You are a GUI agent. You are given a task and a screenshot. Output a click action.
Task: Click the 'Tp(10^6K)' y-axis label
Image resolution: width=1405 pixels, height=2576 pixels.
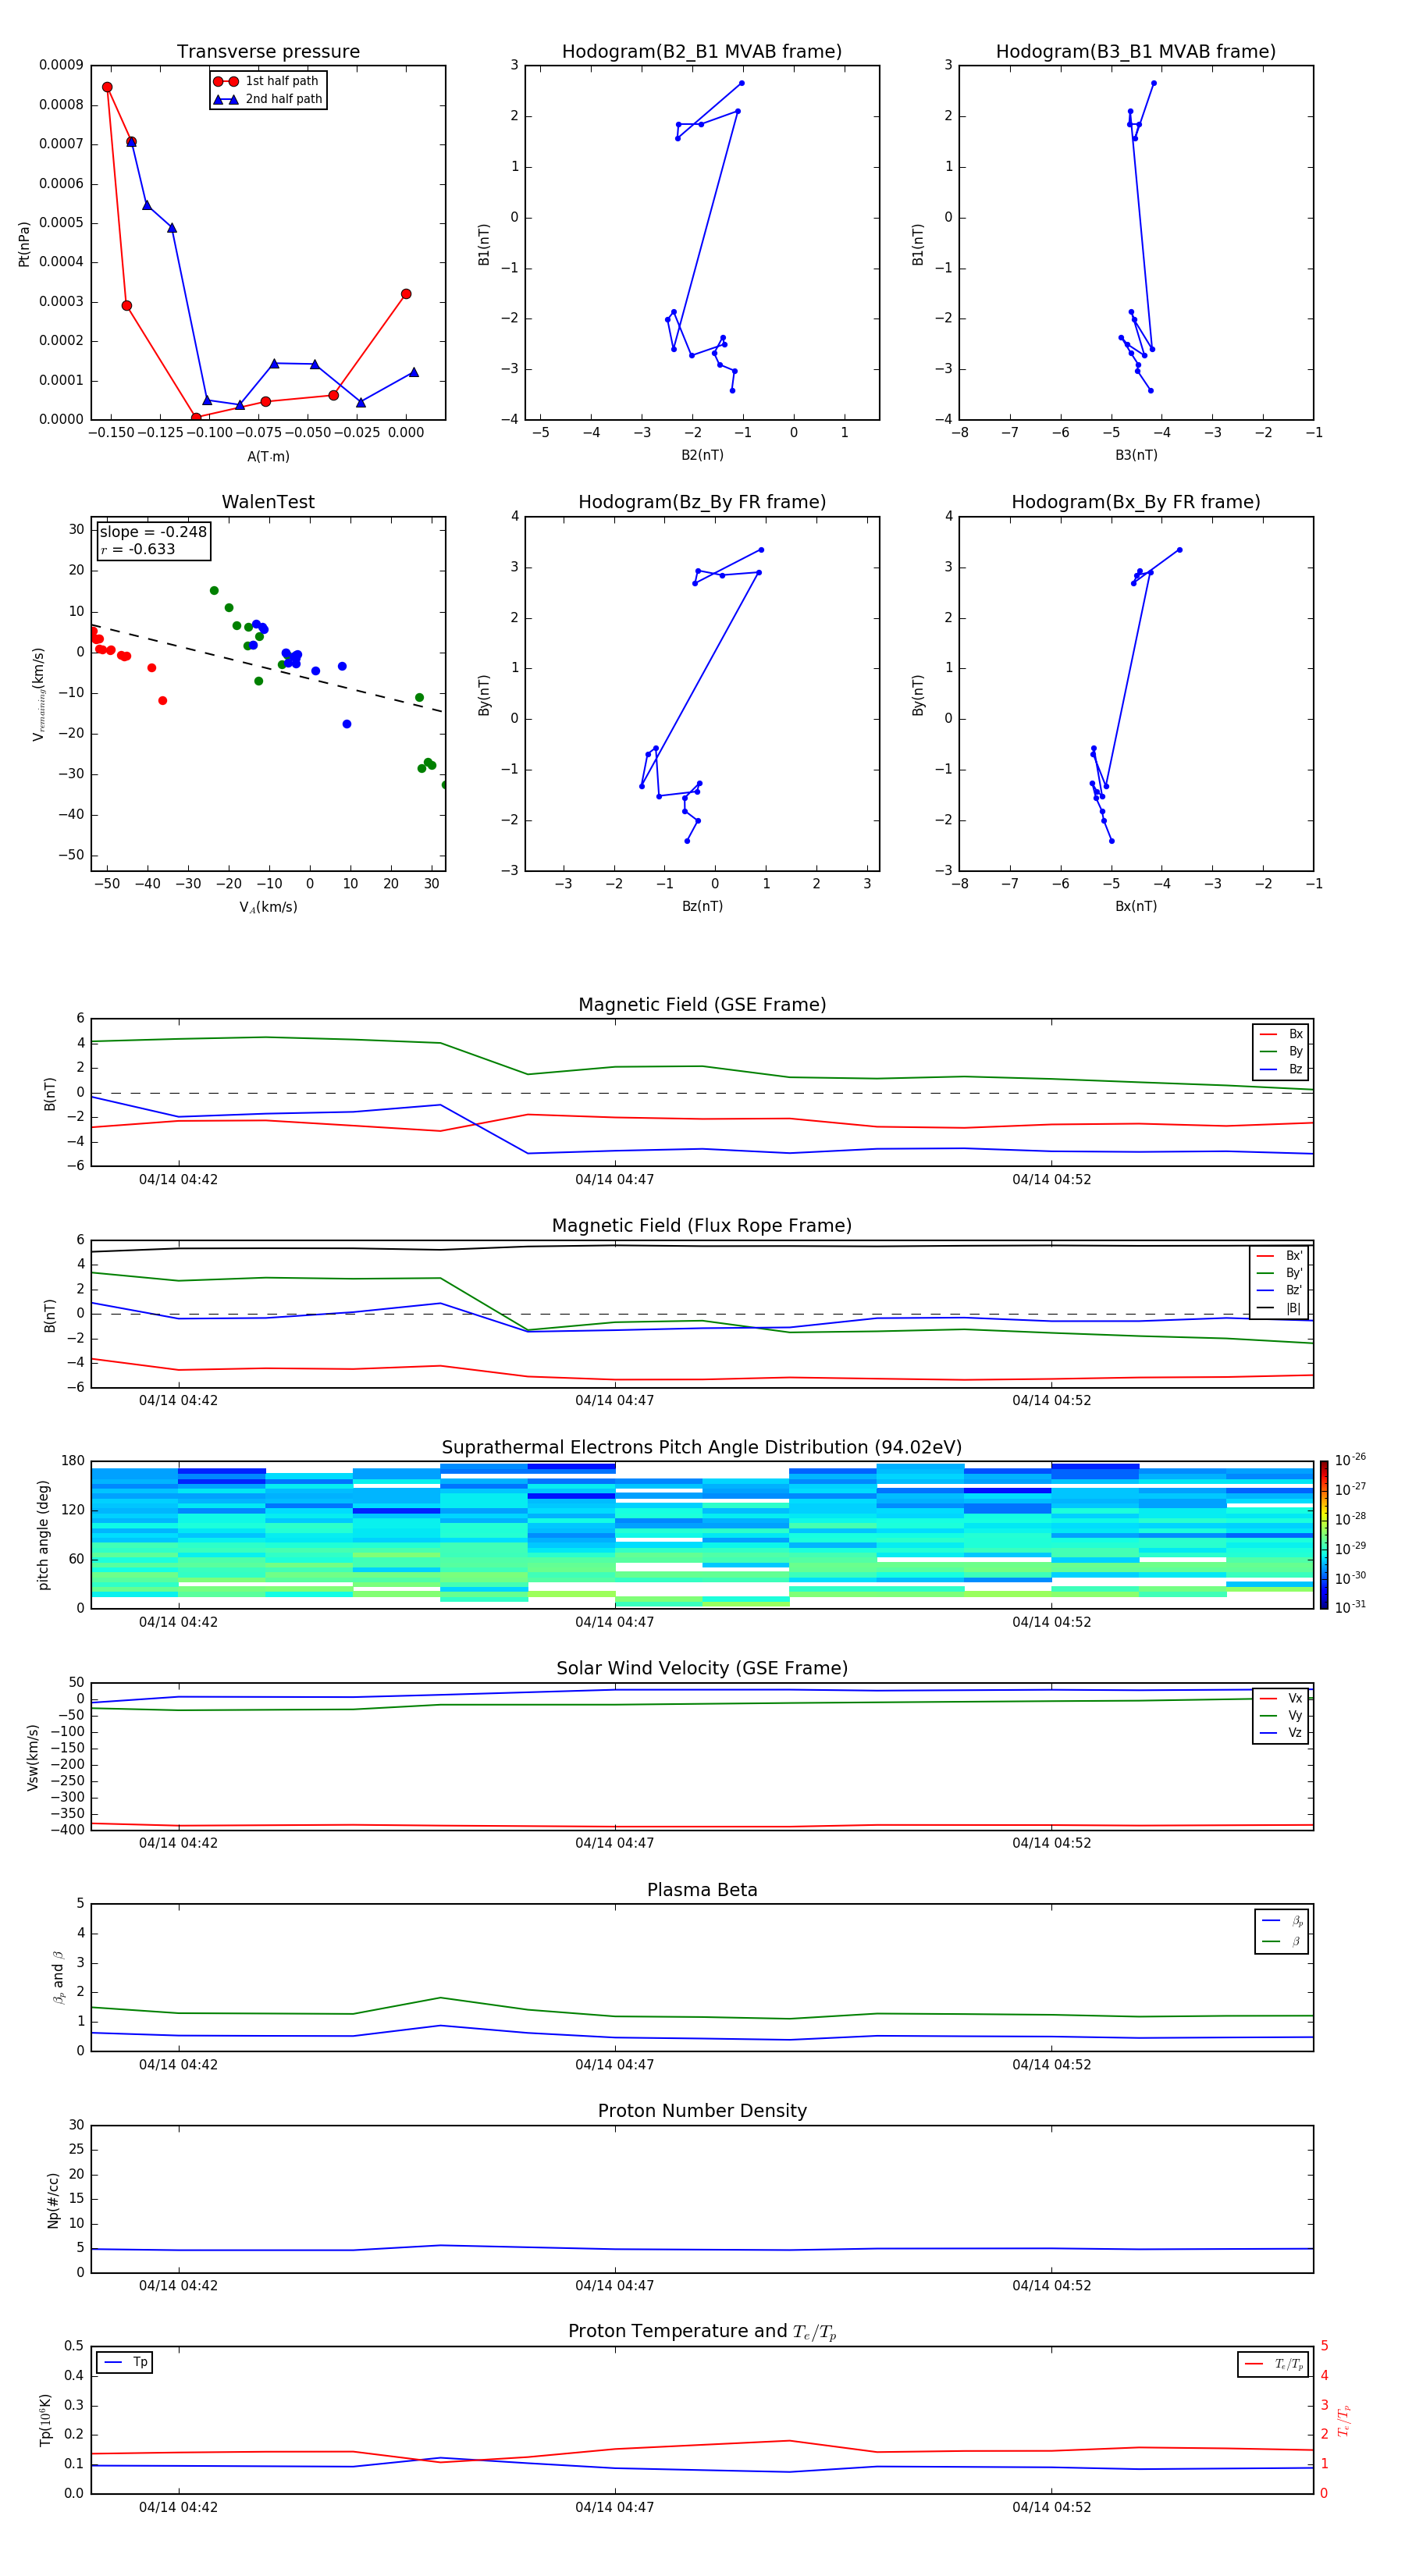point(45,2421)
